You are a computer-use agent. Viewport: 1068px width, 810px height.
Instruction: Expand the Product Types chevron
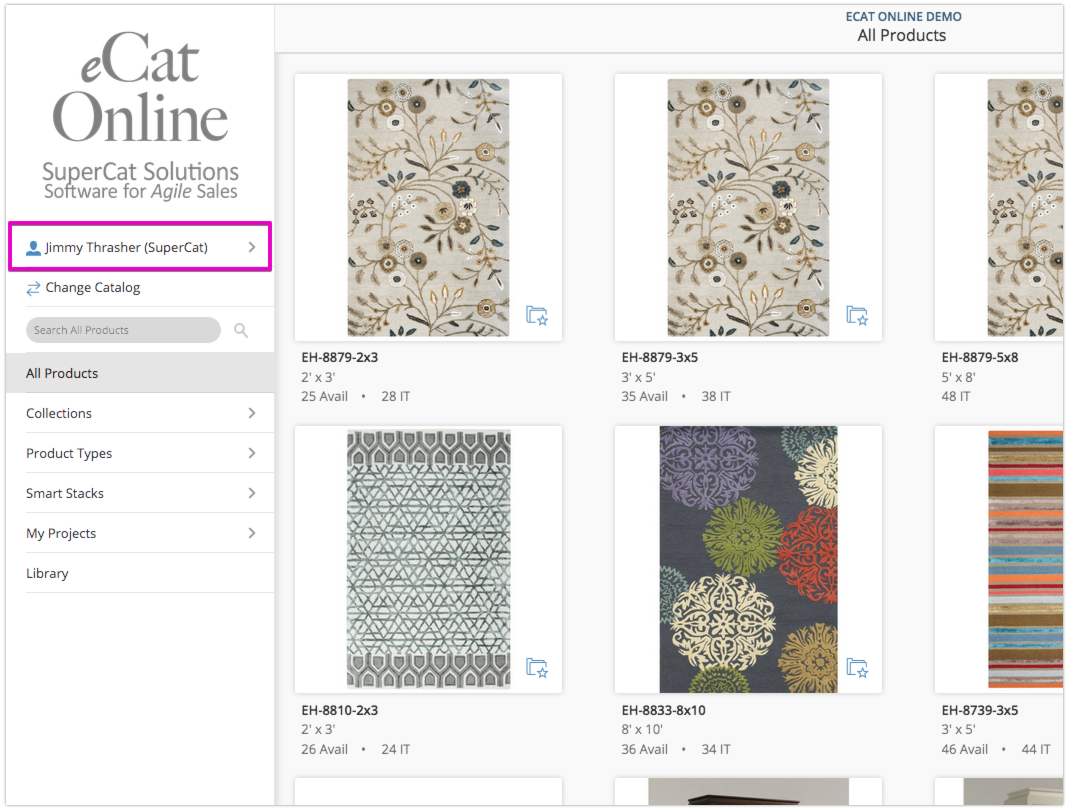252,453
